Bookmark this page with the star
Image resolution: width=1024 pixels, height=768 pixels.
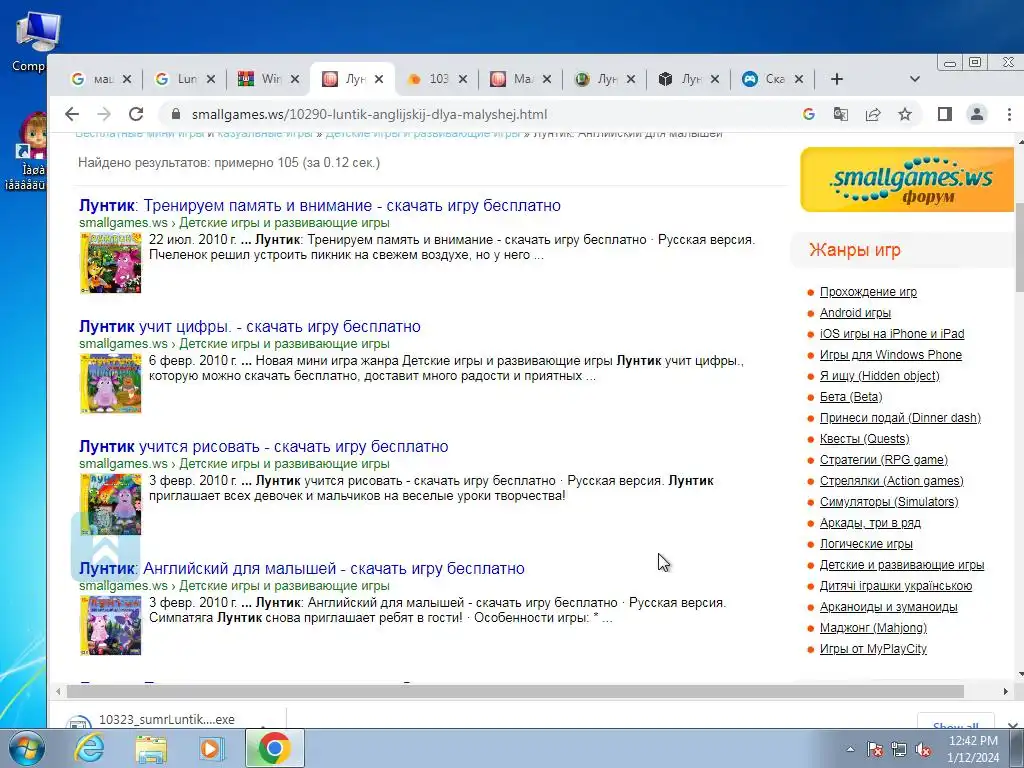coord(904,114)
